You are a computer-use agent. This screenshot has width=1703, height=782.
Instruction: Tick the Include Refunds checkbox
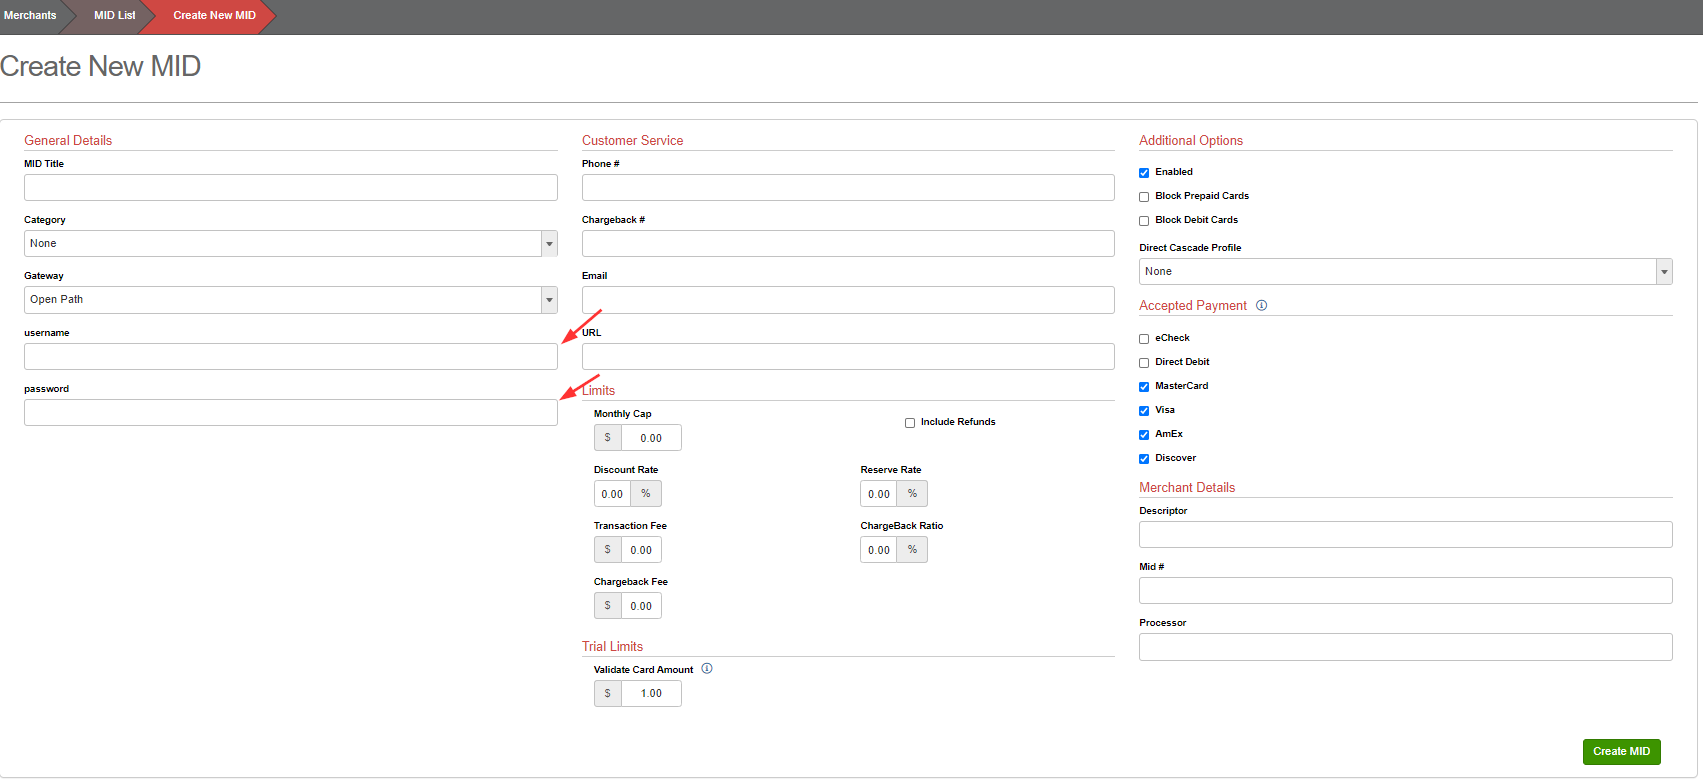[x=910, y=423]
